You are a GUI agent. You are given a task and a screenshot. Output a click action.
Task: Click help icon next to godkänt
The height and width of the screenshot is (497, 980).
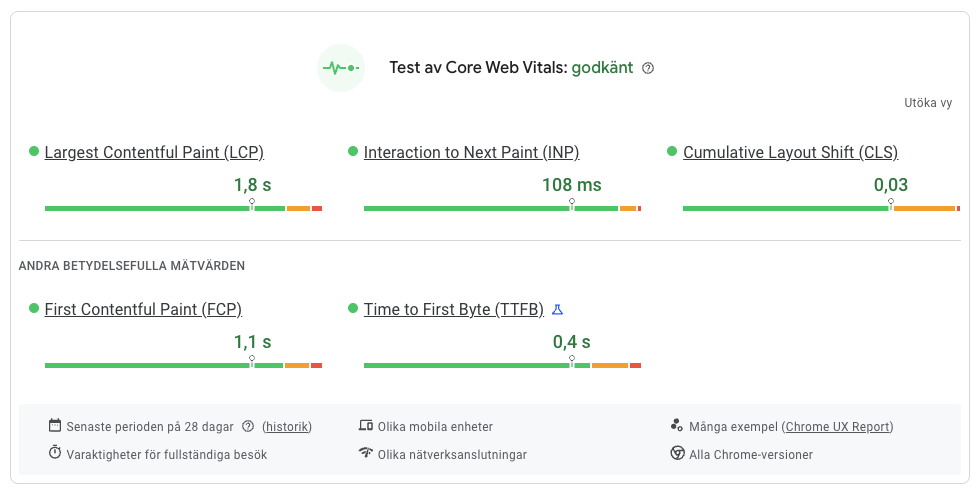648,69
